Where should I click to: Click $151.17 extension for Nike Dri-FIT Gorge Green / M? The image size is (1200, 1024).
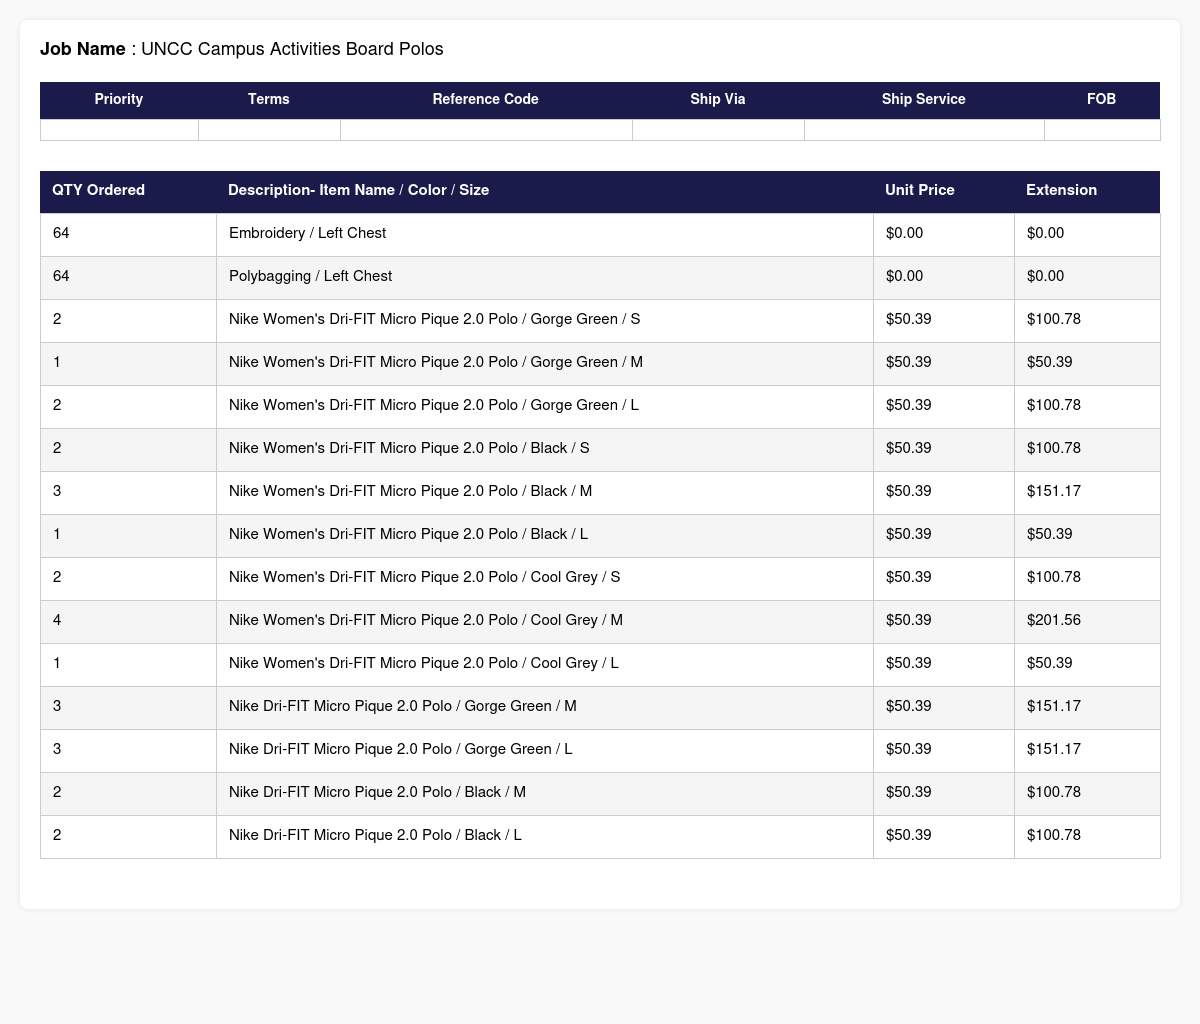(1054, 706)
